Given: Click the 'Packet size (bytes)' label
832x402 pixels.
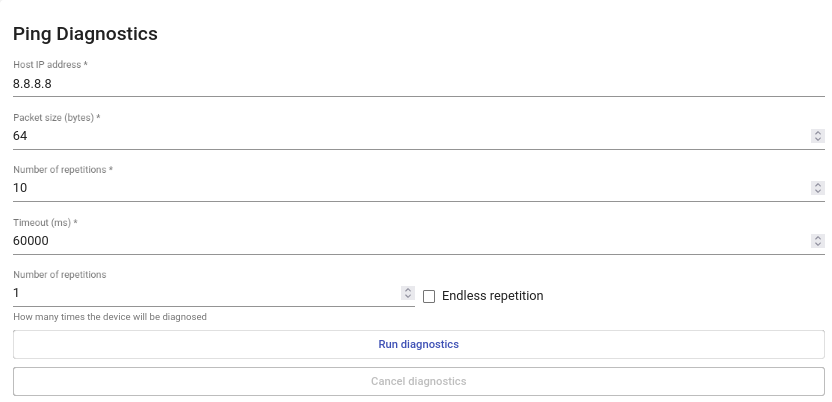Looking at the screenshot, I should click(x=56, y=117).
